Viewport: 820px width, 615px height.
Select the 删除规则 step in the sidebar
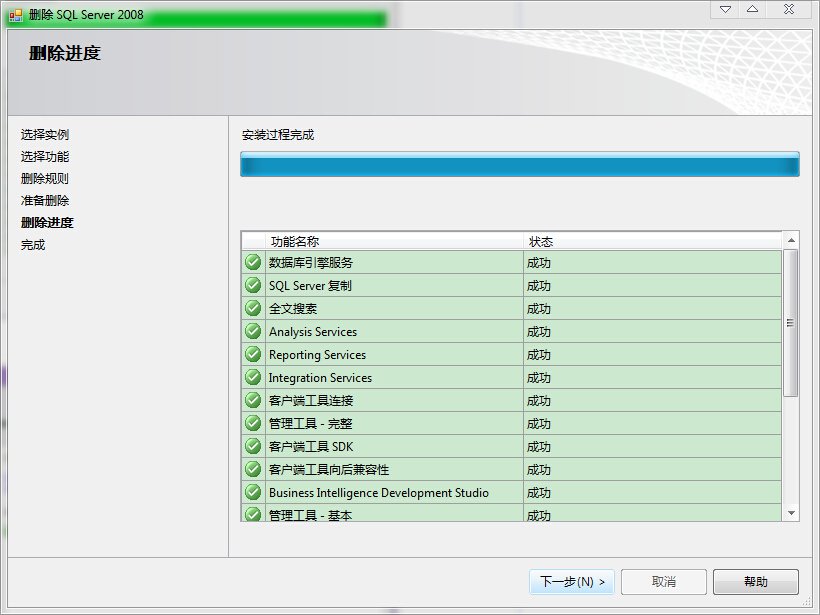(45, 179)
